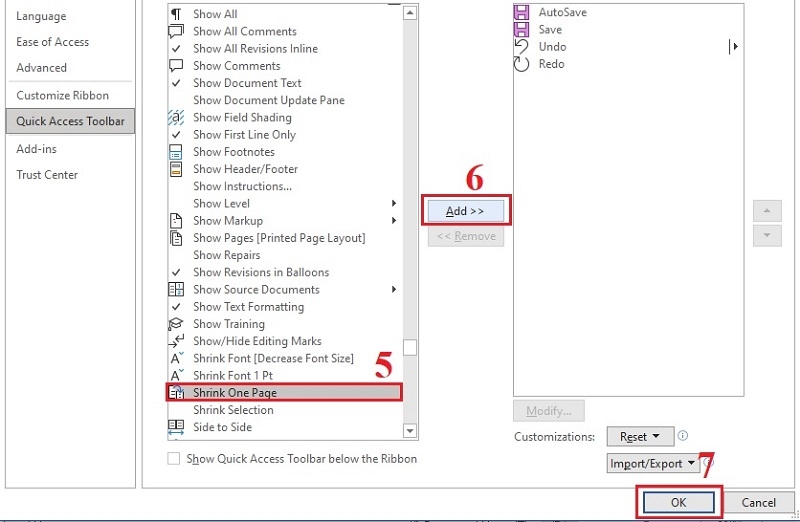Toggle Show Quick Access Toolbar below the Ribbon
Image resolution: width=800 pixels, height=522 pixels.
(x=173, y=458)
